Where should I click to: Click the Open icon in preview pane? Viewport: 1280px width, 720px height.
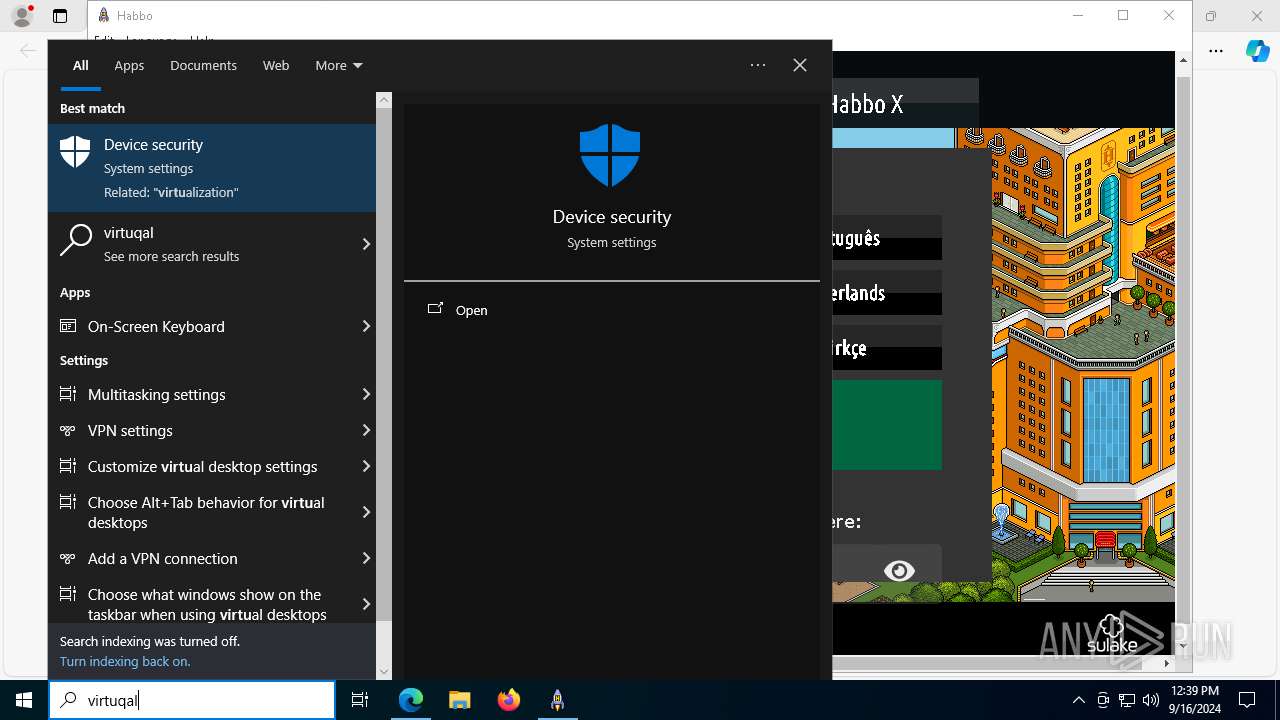click(x=435, y=309)
